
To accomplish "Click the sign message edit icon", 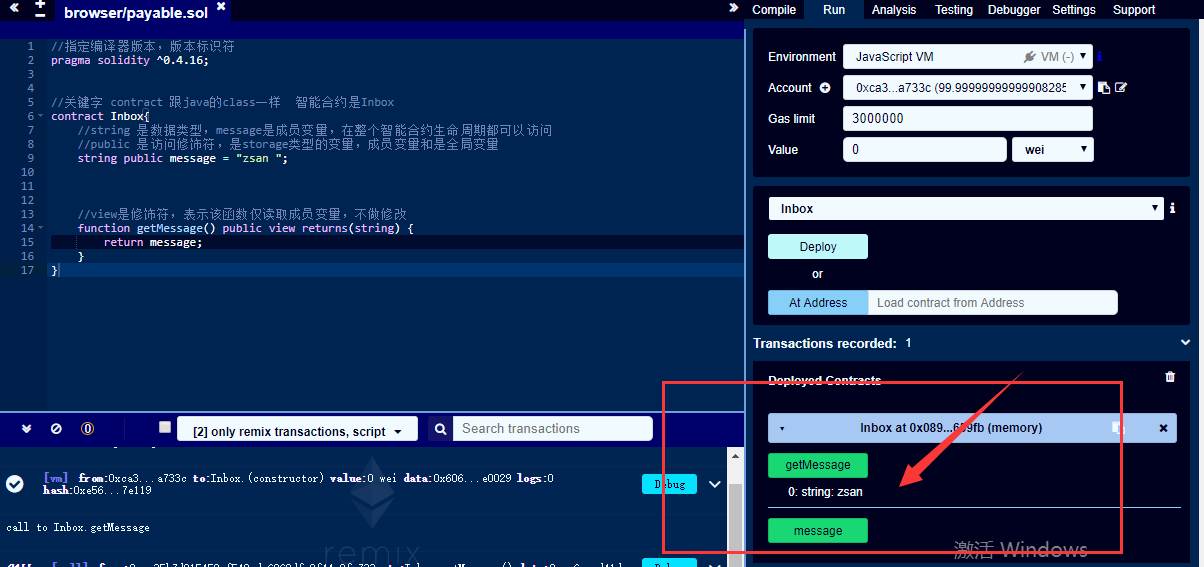I will tap(1121, 88).
